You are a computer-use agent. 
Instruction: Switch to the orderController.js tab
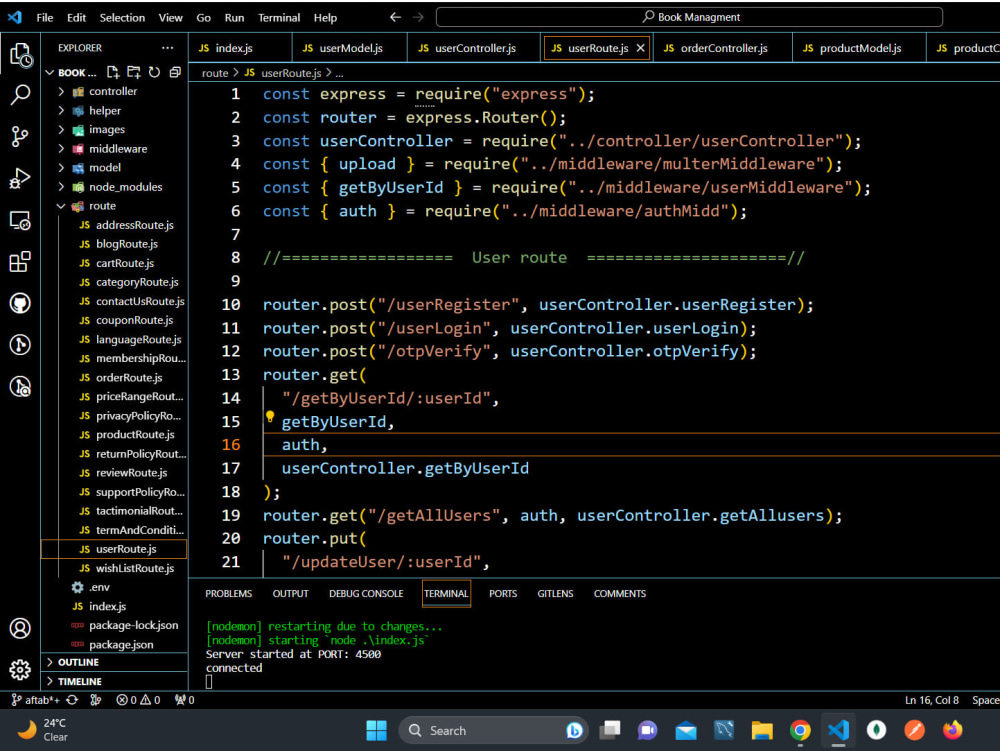point(723,48)
